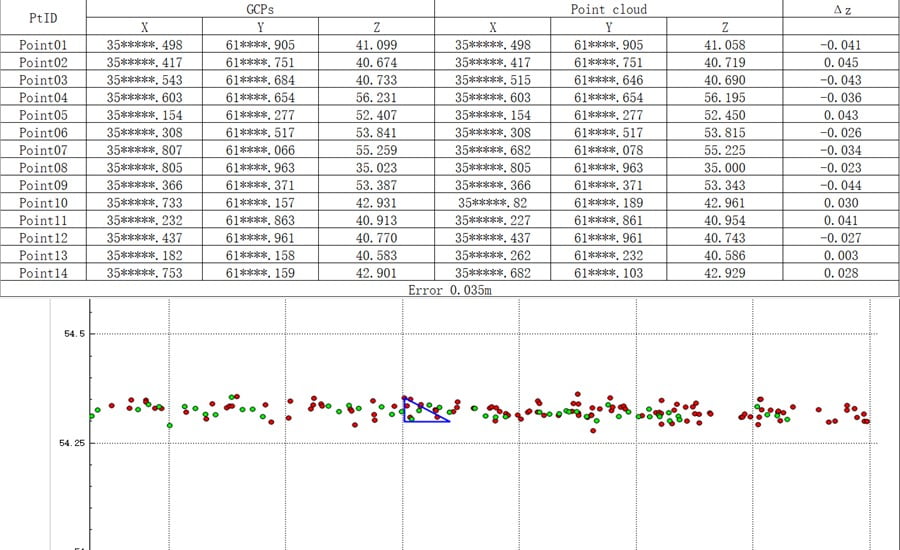Click point cloud Z value 35.000
Viewport: 900px width, 550px height.
pyautogui.click(x=724, y=169)
